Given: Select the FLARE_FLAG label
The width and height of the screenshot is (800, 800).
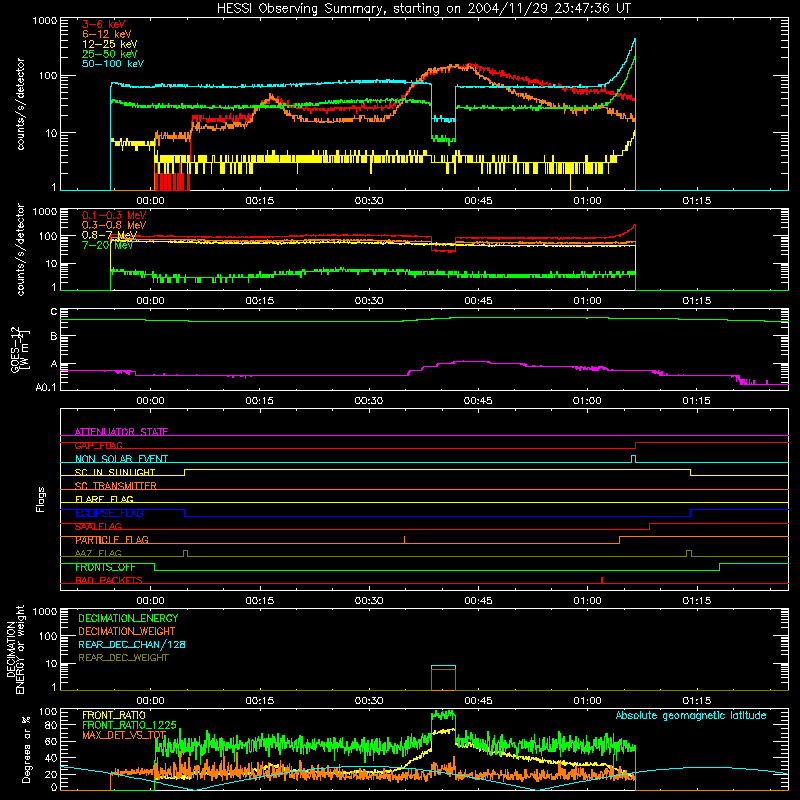Looking at the screenshot, I should point(104,499).
